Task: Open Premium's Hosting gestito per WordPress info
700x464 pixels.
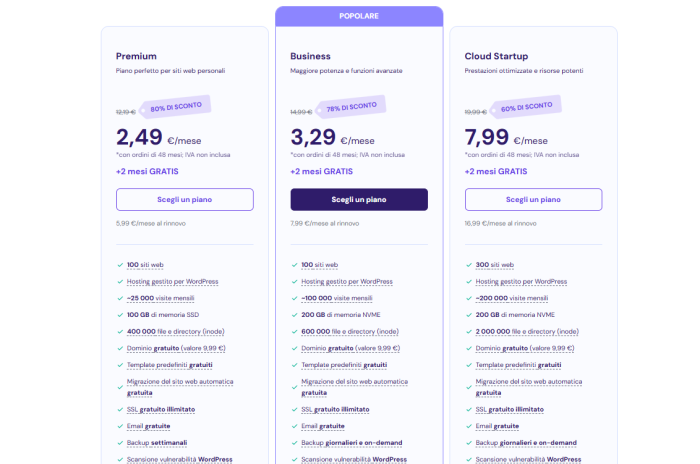Action: pyautogui.click(x=172, y=282)
